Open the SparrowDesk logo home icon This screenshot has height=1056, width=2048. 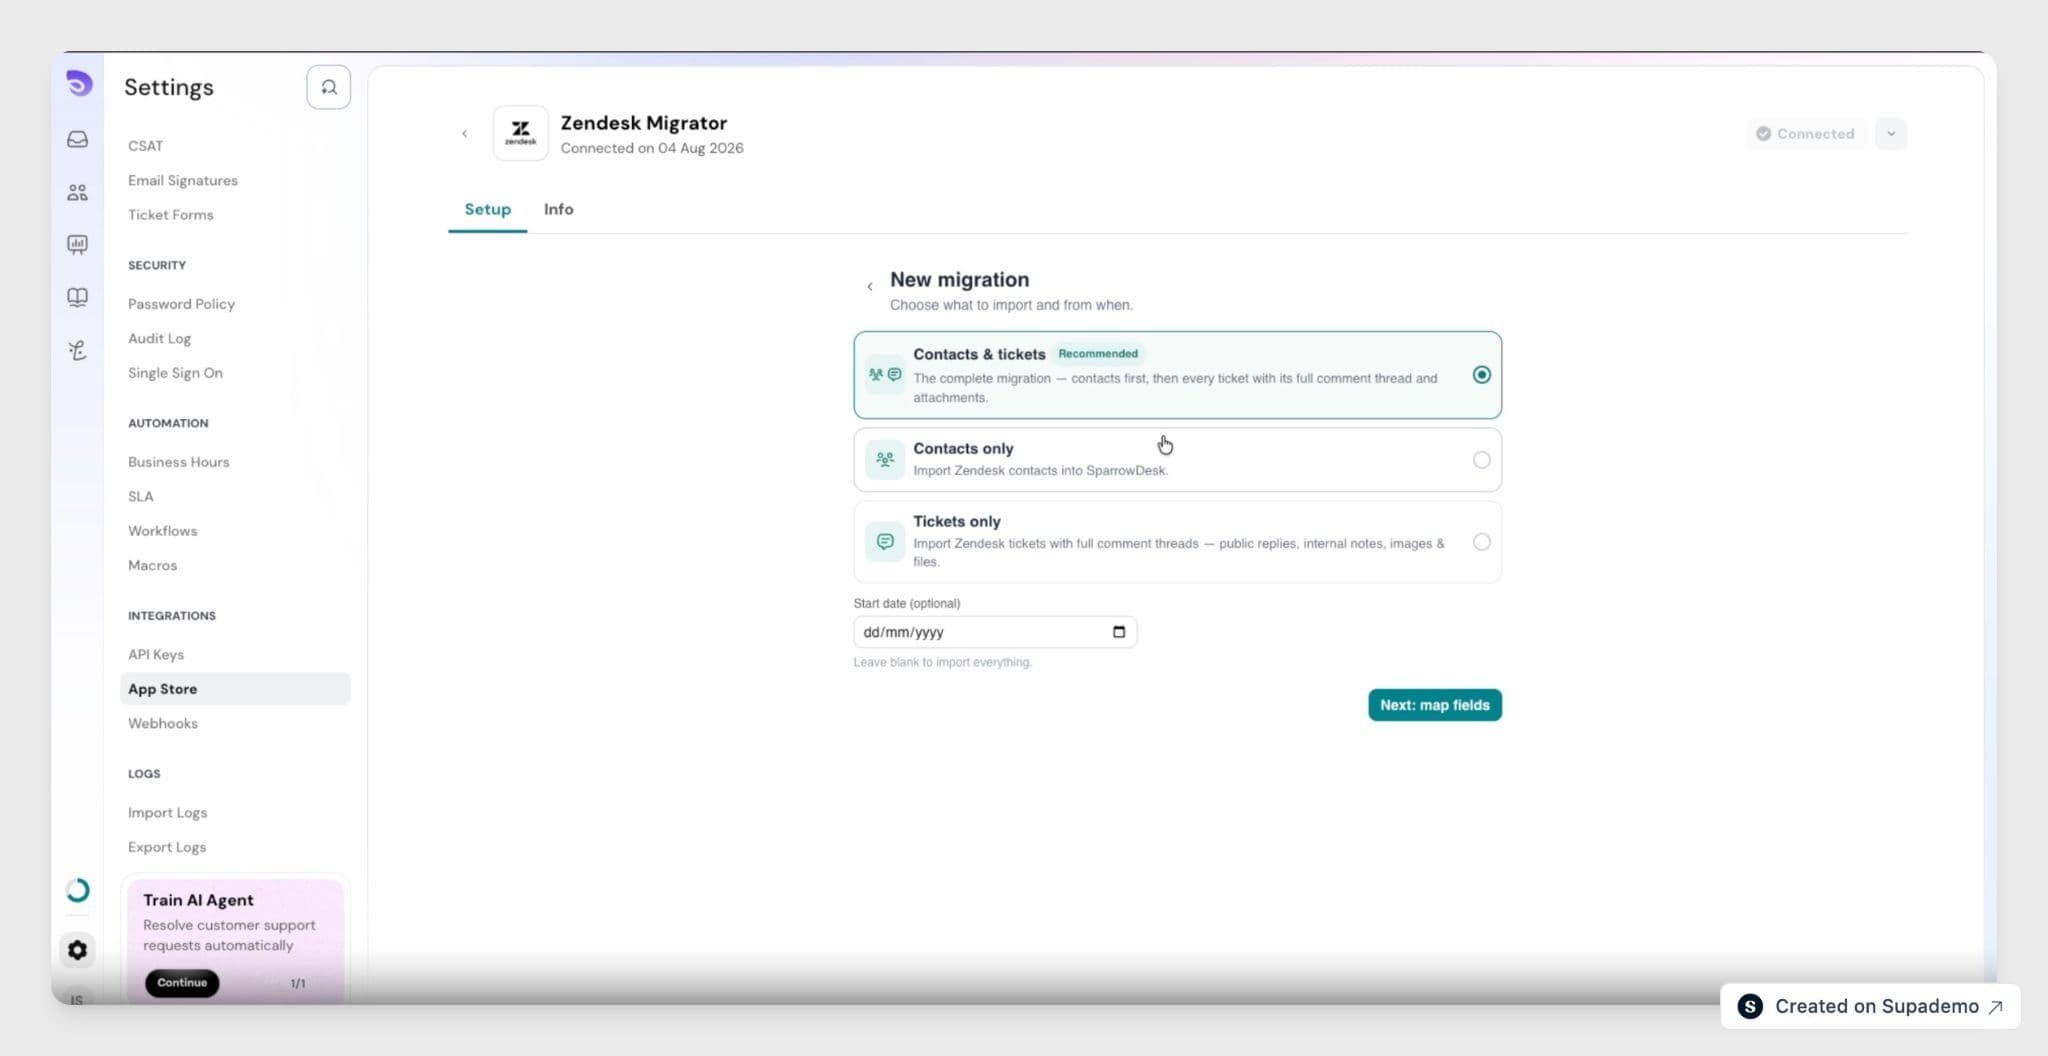pyautogui.click(x=78, y=84)
